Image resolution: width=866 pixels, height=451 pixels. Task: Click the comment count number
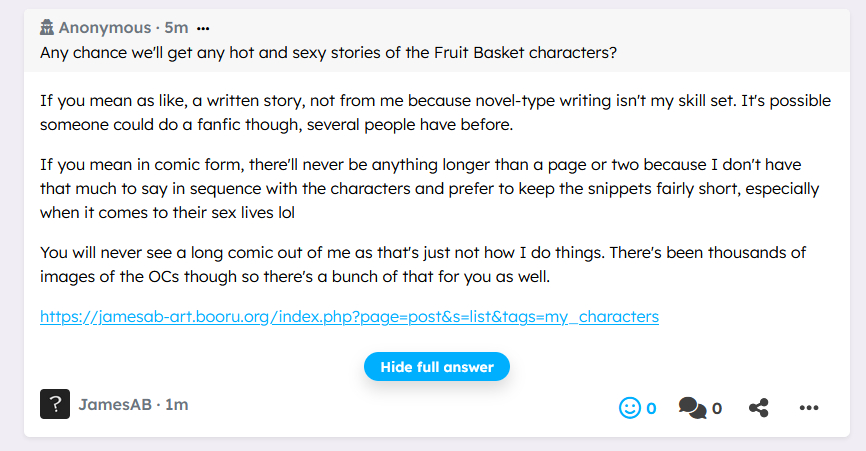[717, 408]
